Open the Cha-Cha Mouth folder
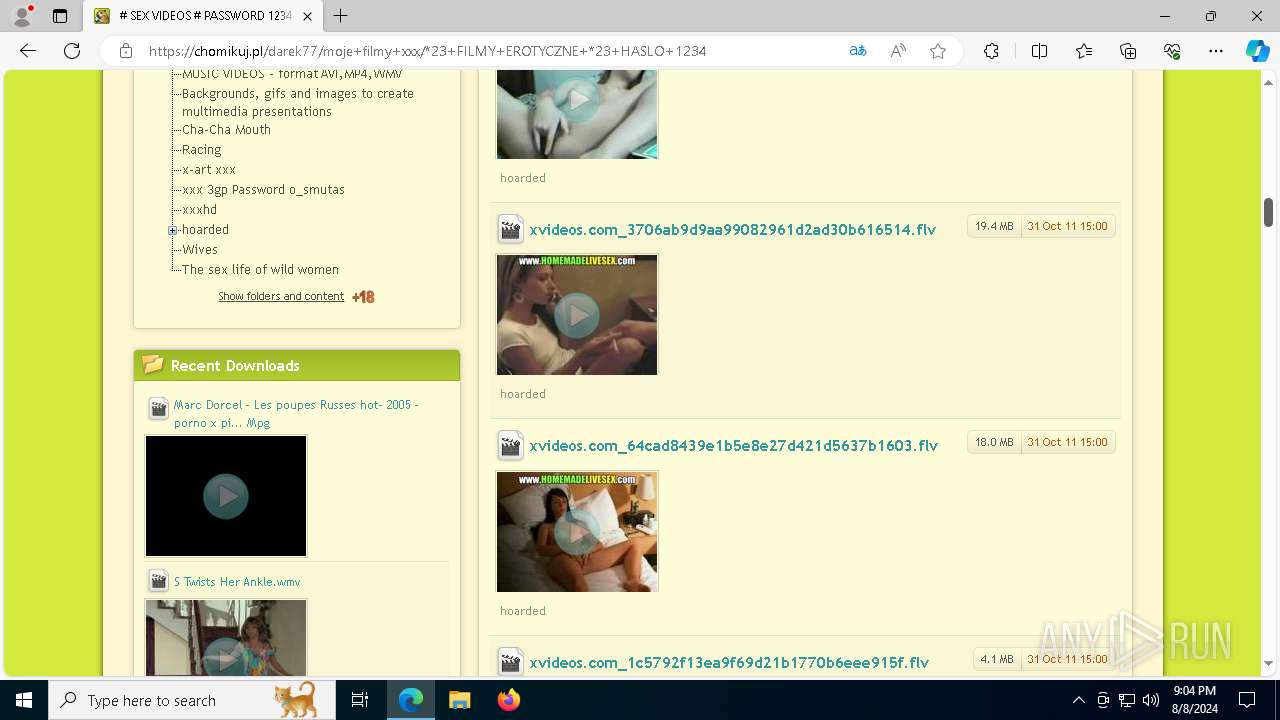Image resolution: width=1280 pixels, height=720 pixels. click(226, 130)
